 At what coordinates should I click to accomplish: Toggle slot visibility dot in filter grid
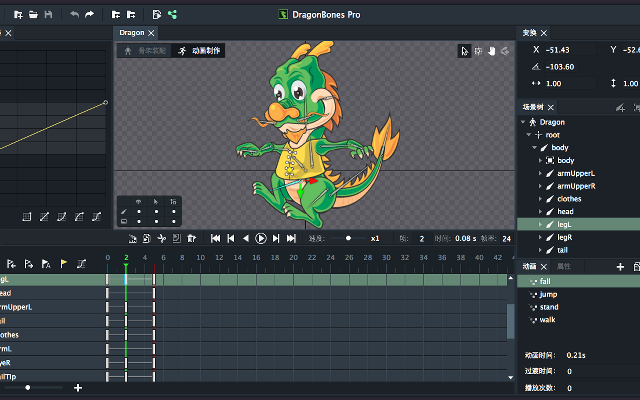click(x=139, y=222)
